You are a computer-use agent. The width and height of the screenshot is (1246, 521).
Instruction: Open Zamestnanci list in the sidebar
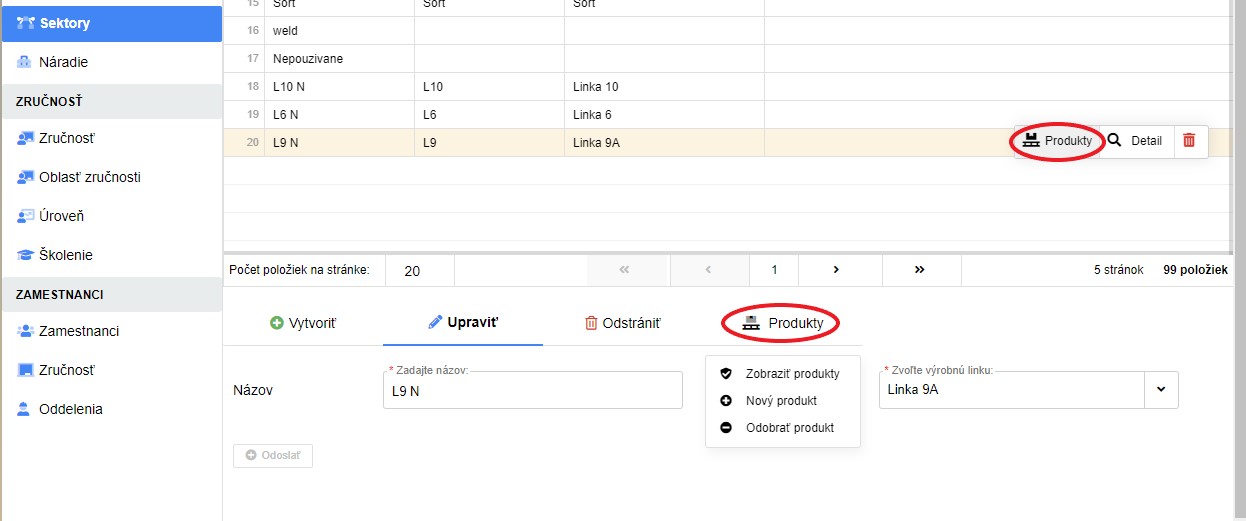point(78,331)
